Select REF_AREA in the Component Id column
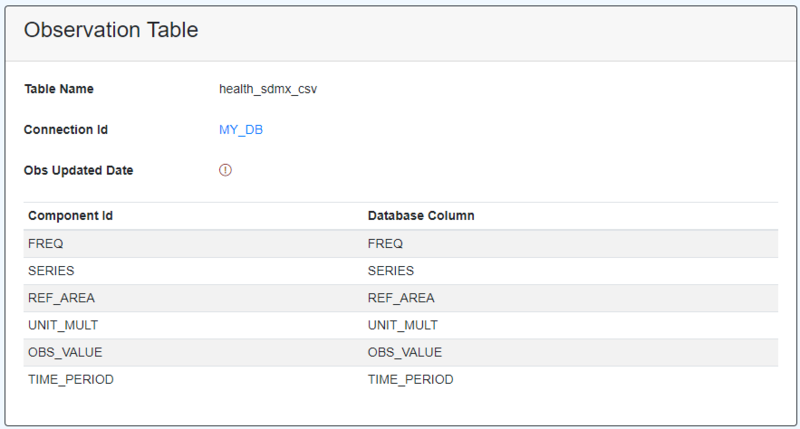The height and width of the screenshot is (429, 800). [61, 298]
